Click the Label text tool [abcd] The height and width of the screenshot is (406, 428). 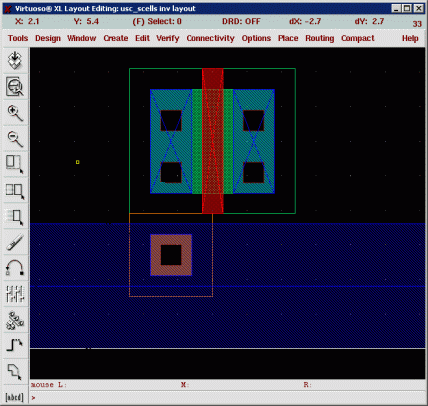(15, 397)
